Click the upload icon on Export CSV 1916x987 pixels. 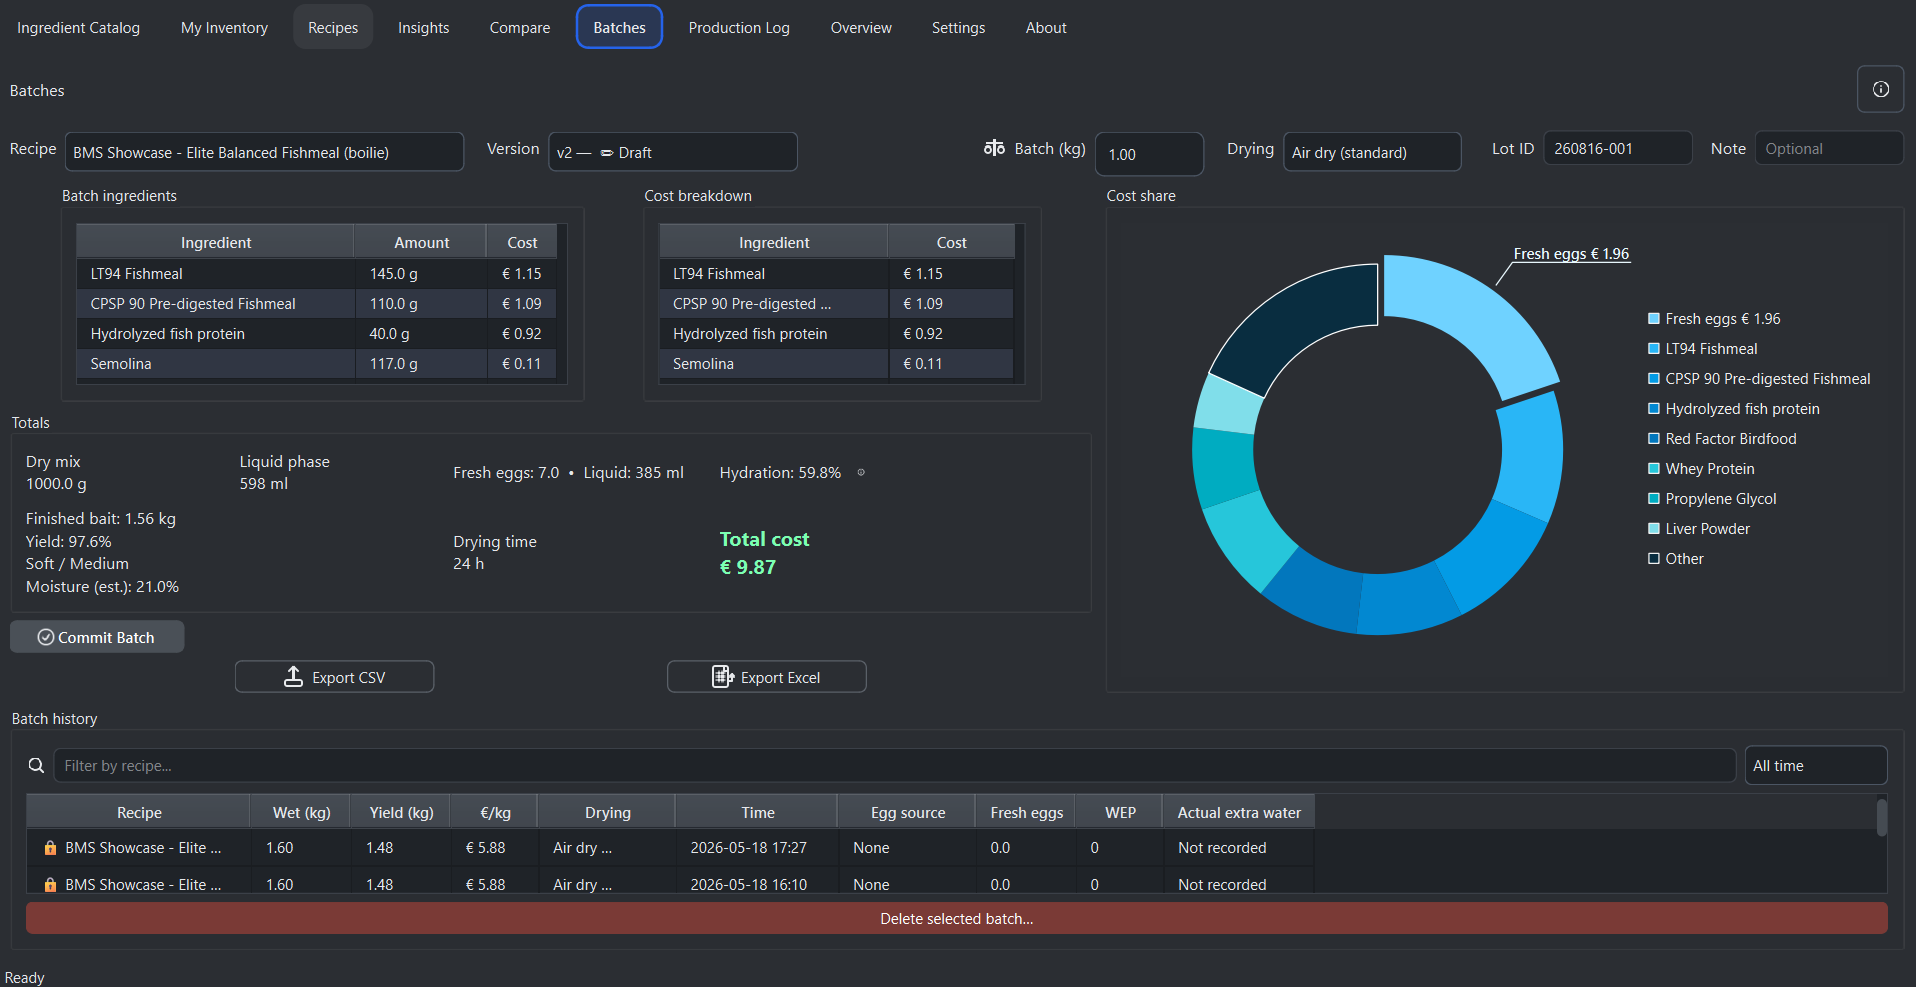[293, 677]
